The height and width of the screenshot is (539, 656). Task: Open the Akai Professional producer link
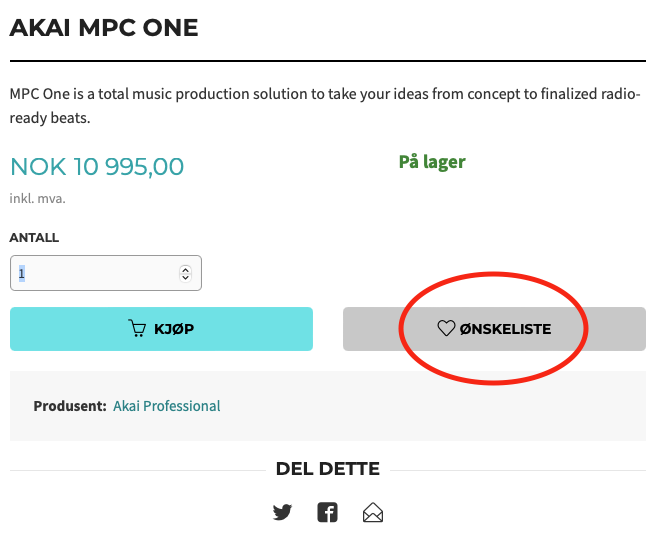click(x=167, y=406)
